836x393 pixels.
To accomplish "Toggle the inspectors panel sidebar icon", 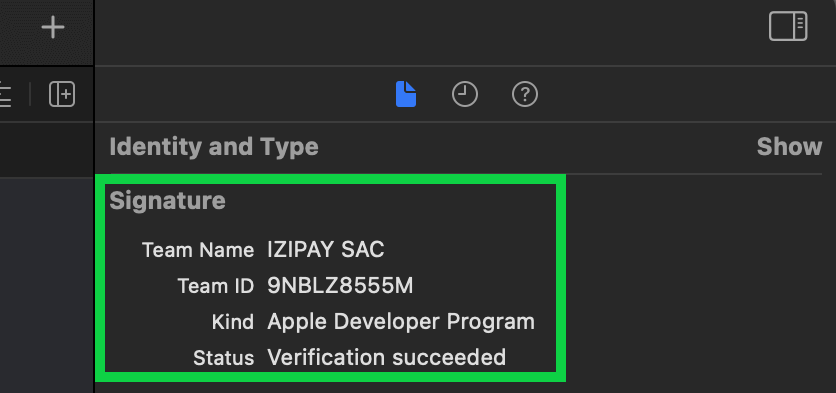I will point(788,27).
